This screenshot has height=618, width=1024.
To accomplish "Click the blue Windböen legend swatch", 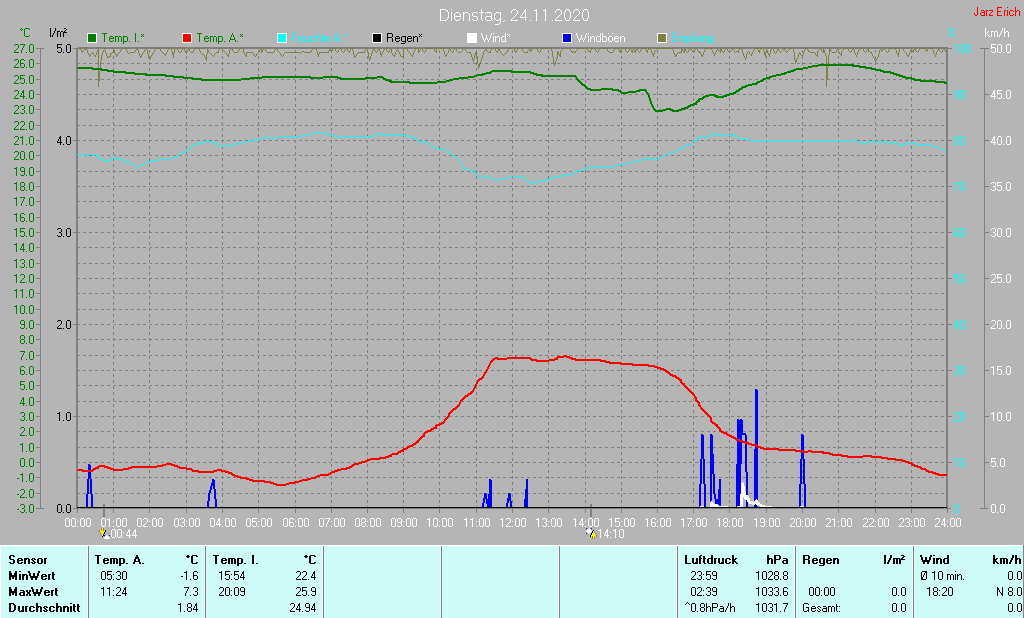I will 567,39.
